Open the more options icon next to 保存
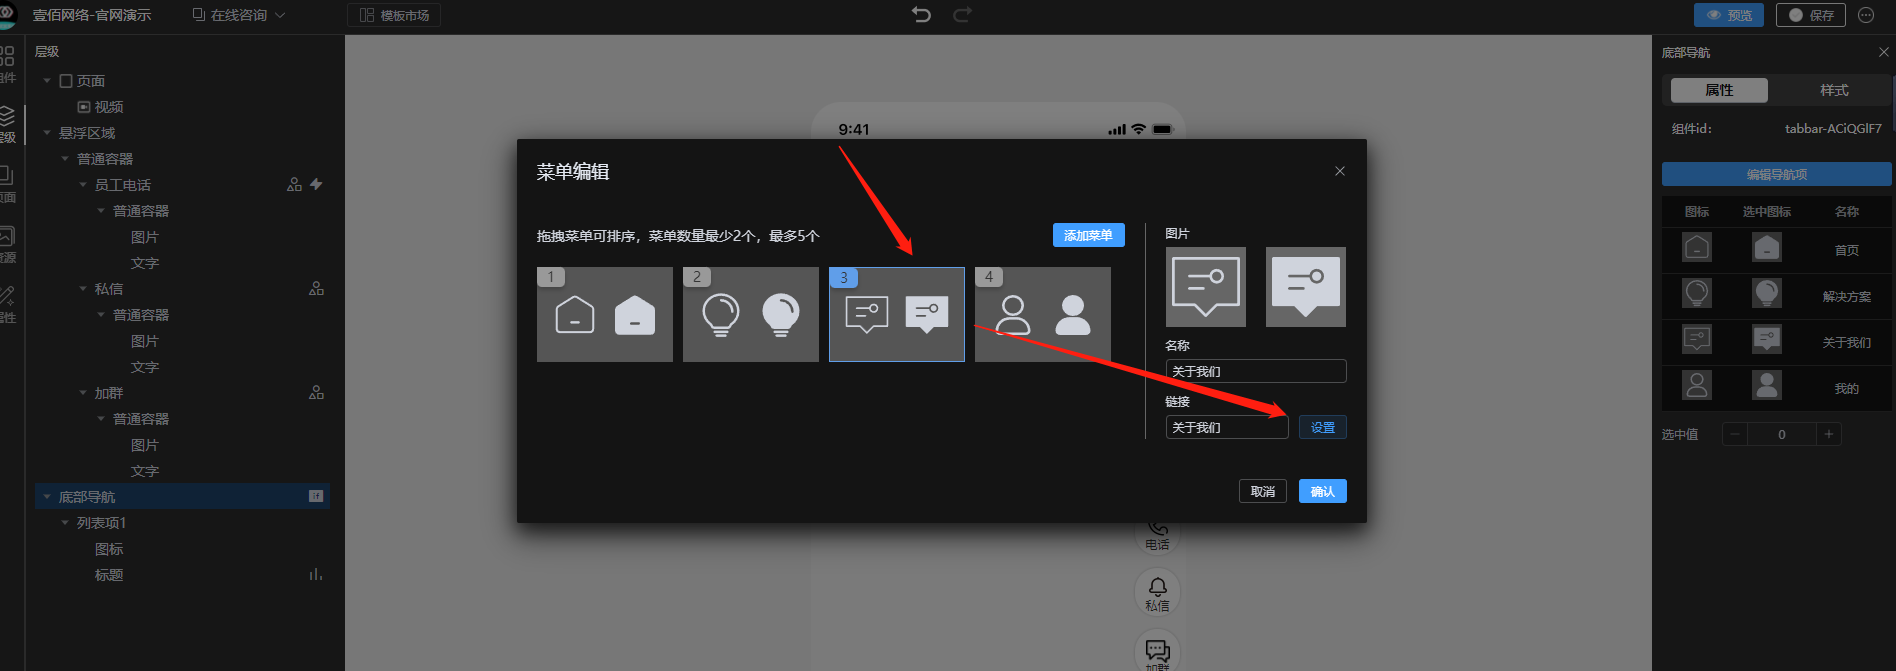Image resolution: width=1896 pixels, height=671 pixels. (1866, 15)
